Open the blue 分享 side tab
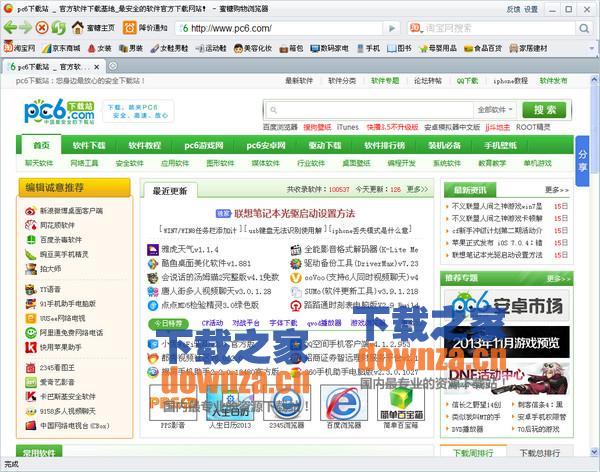This screenshot has width=600, height=472. [582, 161]
